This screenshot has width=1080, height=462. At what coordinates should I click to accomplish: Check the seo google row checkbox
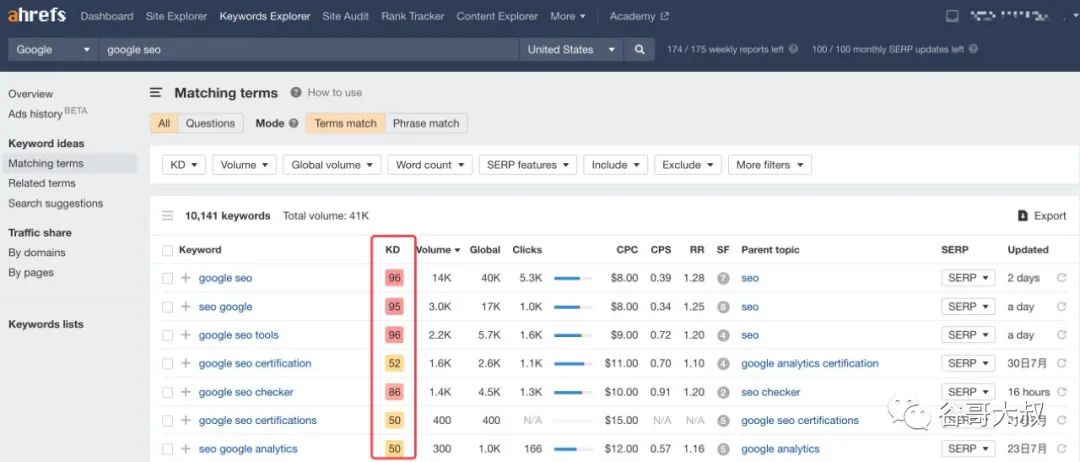pyautogui.click(x=167, y=307)
